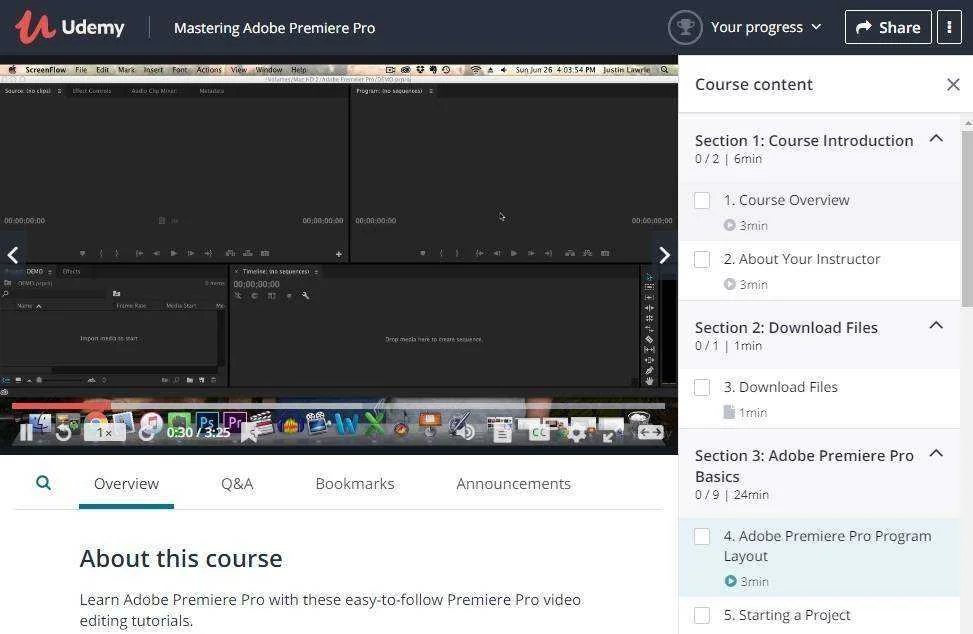The image size is (973, 634).
Task: Open the Q&A tab
Action: pos(237,484)
